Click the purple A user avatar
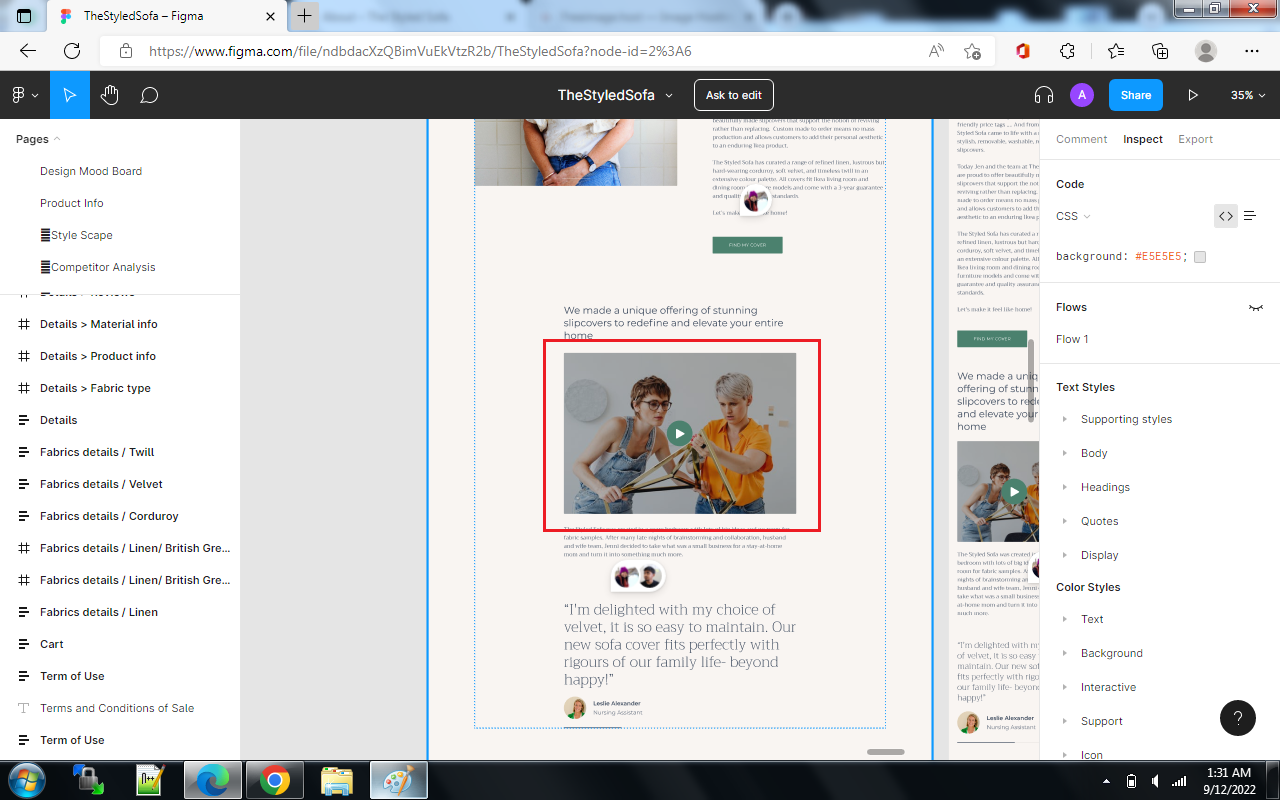This screenshot has width=1280, height=800. (x=1081, y=95)
